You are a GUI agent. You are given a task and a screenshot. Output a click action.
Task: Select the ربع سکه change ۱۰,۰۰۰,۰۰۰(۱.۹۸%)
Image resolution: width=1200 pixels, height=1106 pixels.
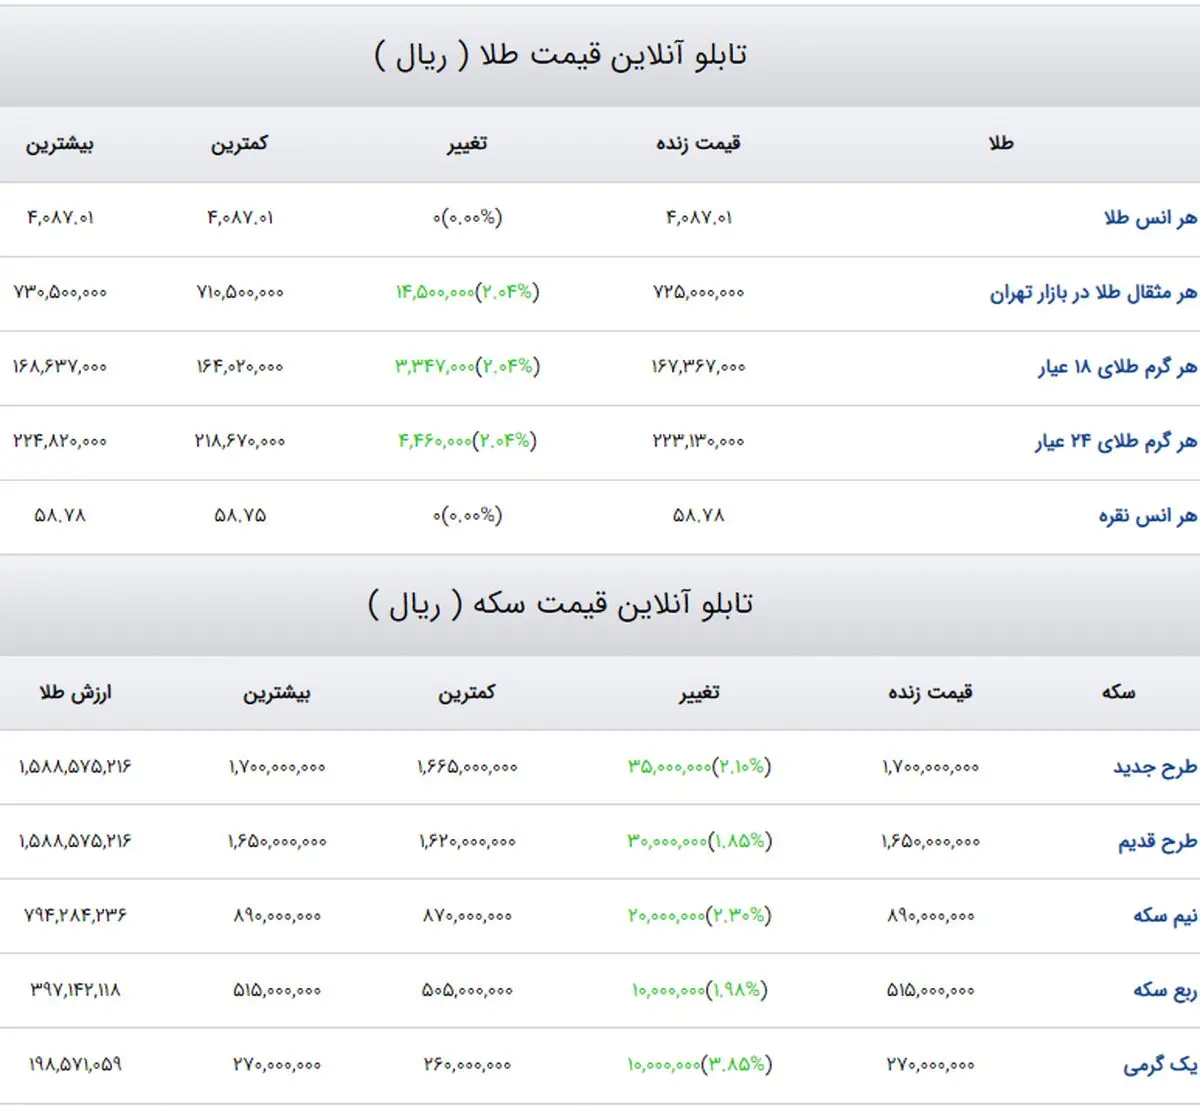[x=699, y=990]
